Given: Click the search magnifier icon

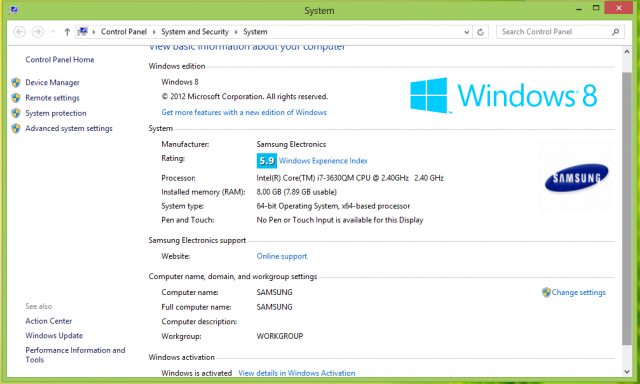Looking at the screenshot, I should 616,32.
